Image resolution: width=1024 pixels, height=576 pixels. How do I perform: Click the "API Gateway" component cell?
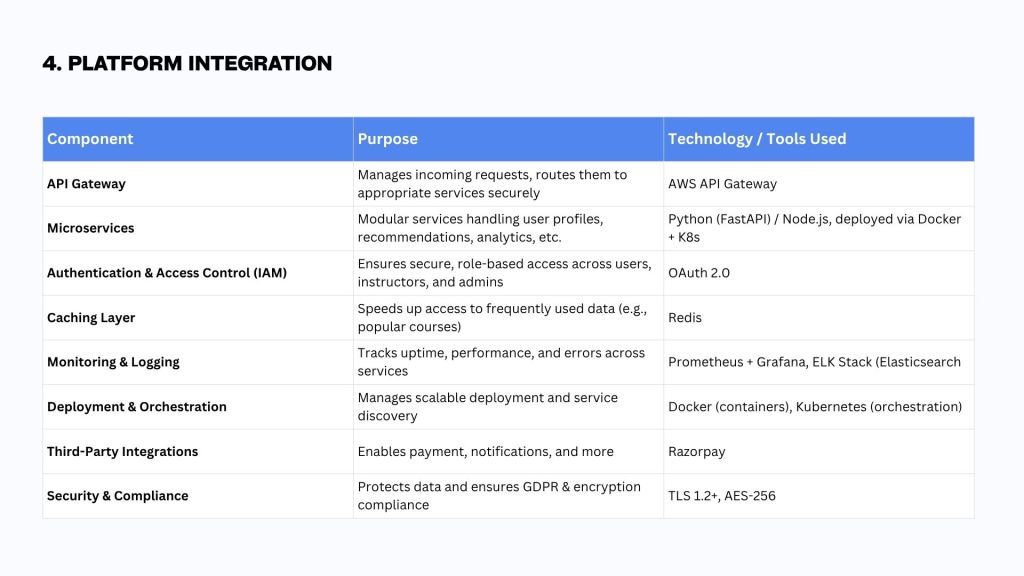[86, 184]
